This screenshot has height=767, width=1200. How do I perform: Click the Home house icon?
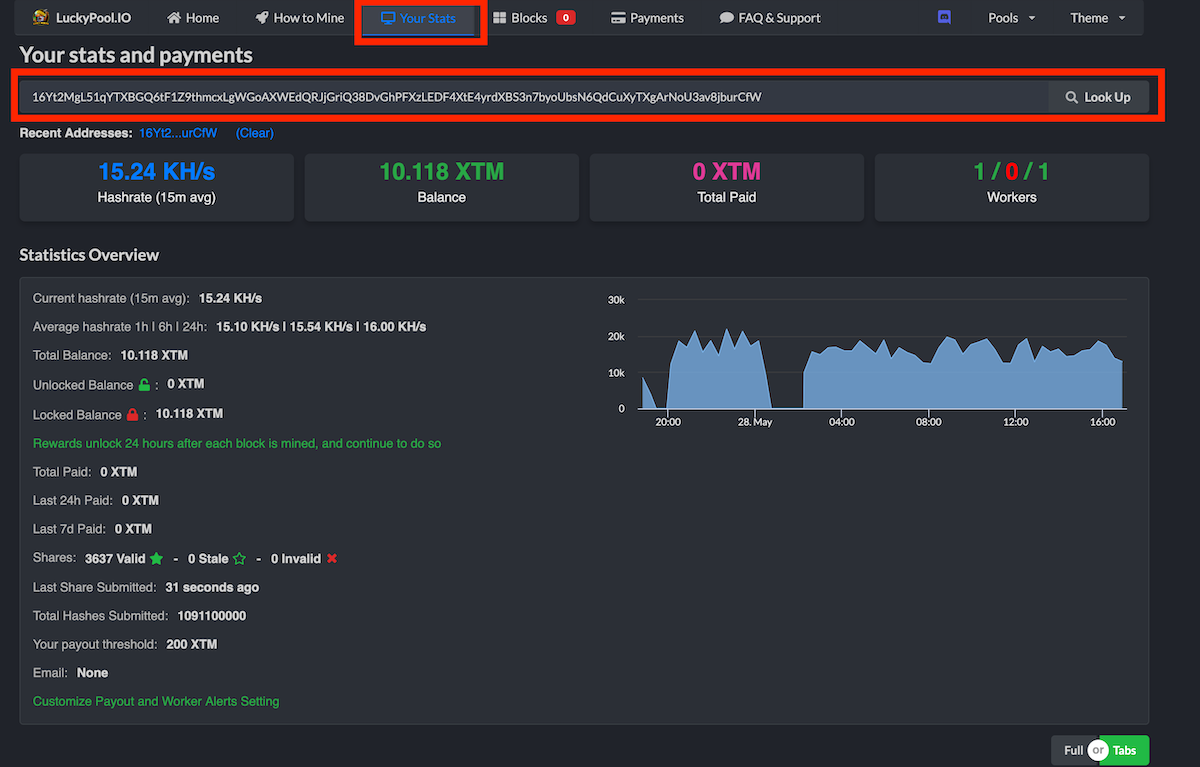tap(174, 18)
